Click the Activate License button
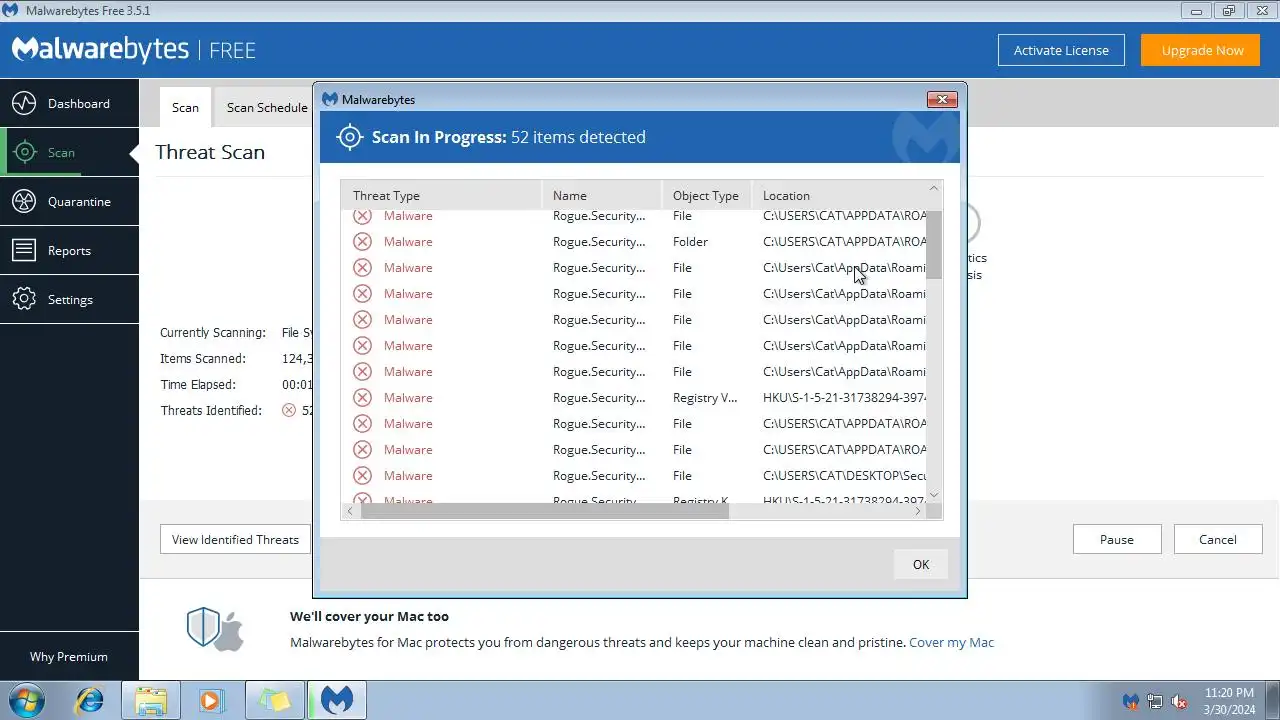1280x720 pixels. [1061, 50]
